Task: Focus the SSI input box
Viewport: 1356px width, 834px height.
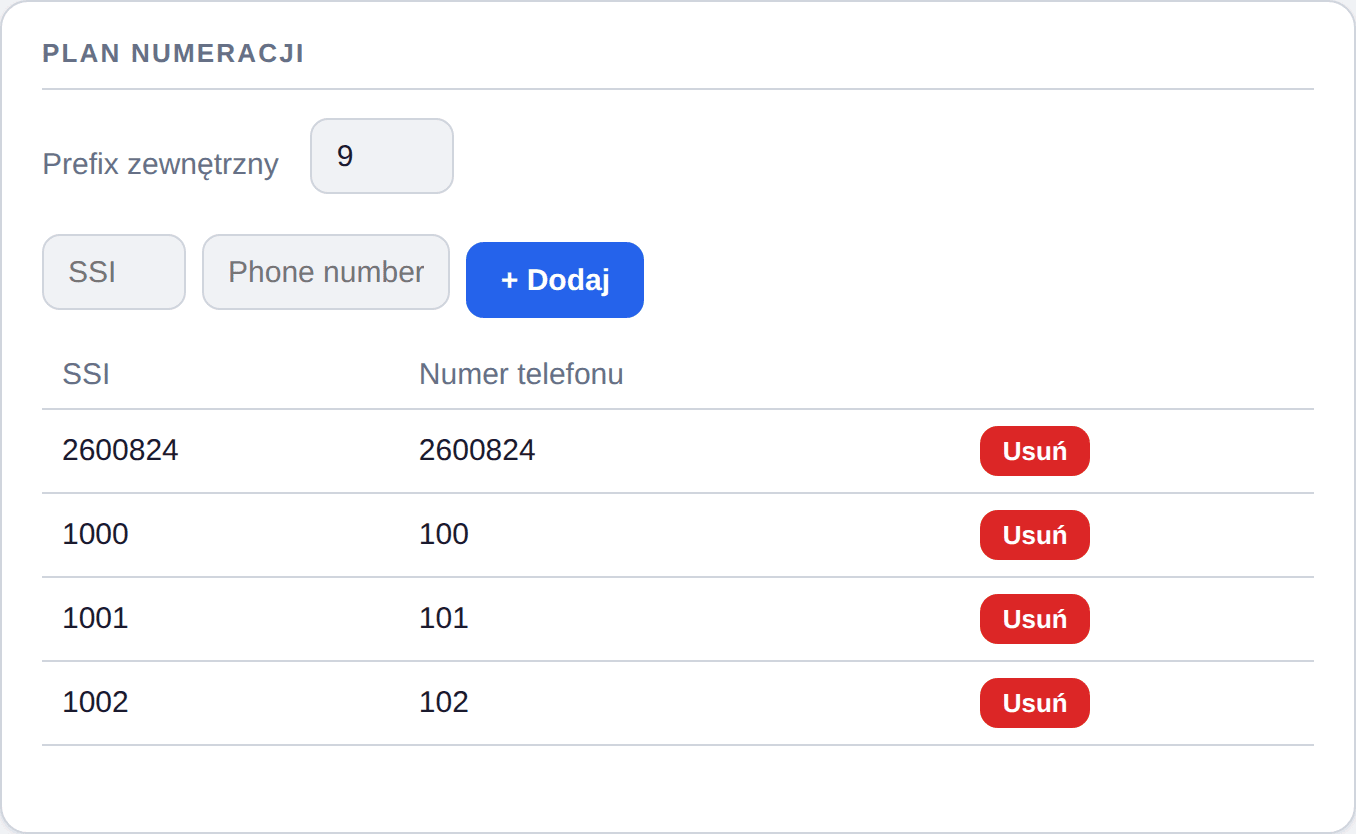Action: [x=114, y=272]
